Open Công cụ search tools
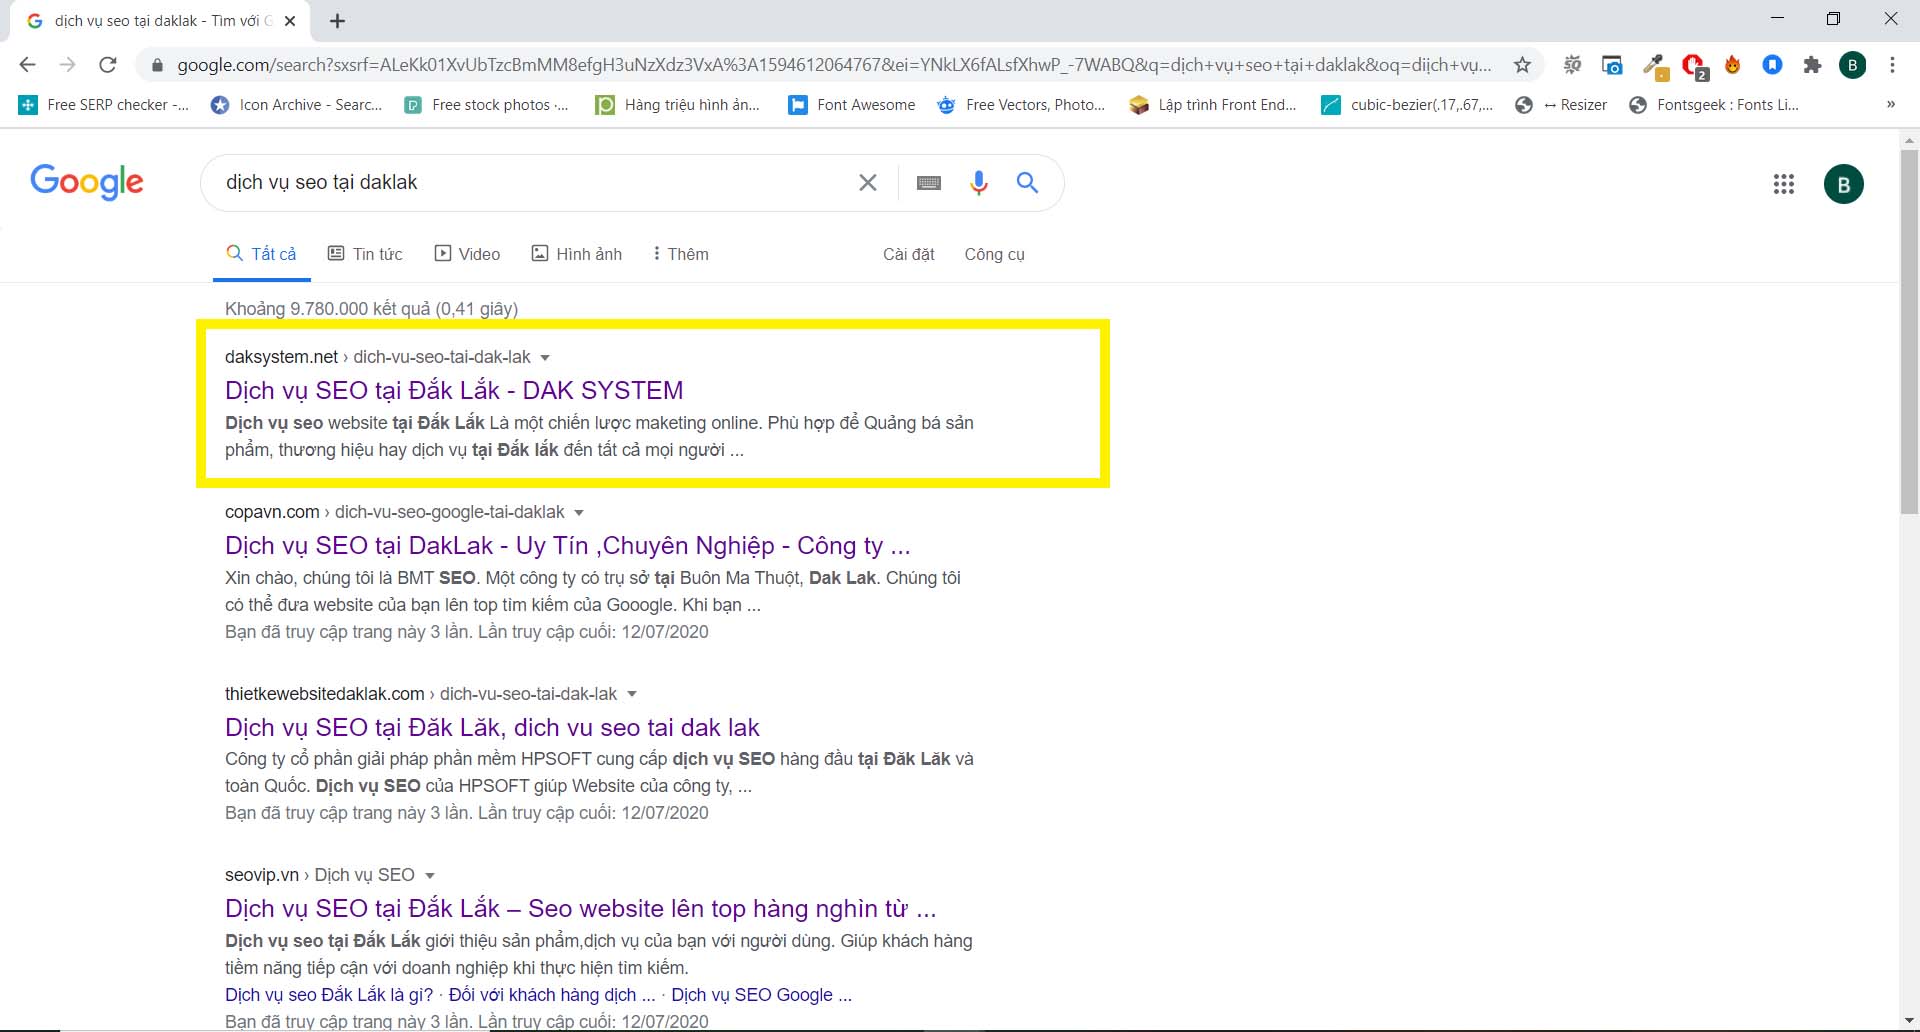 (994, 254)
